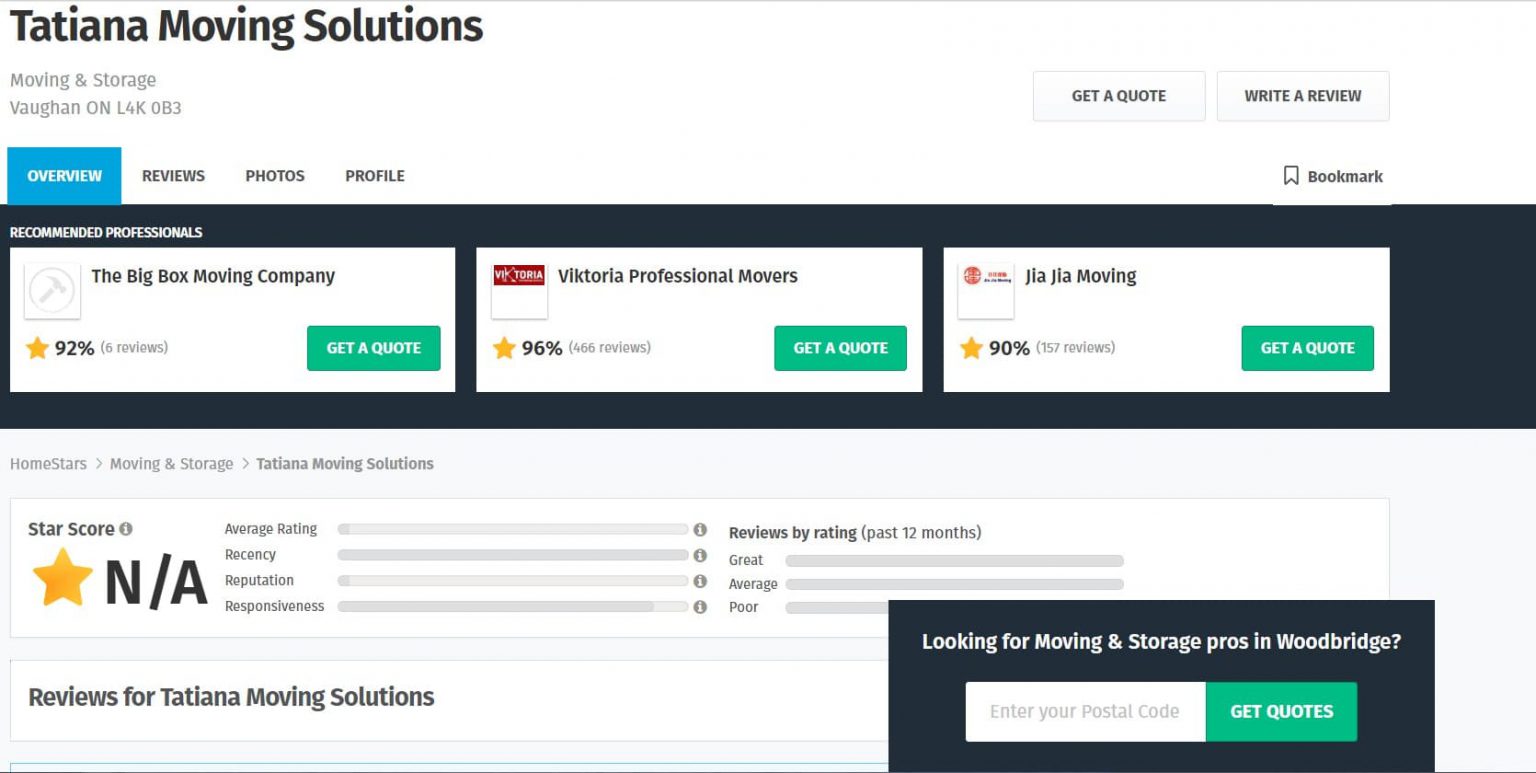Click the Viktoria Professional Movers logo
The image size is (1536, 773).
pos(519,291)
